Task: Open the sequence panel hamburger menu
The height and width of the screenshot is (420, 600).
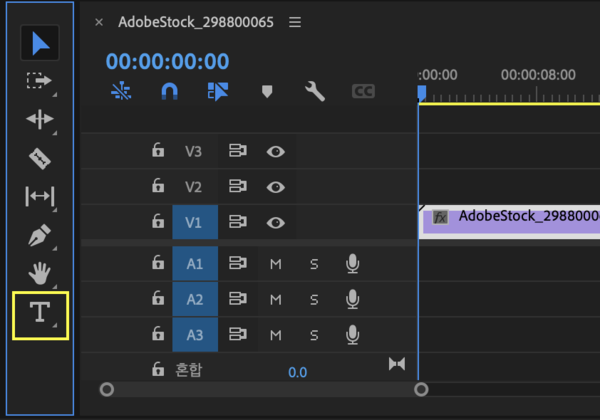Action: coord(294,21)
